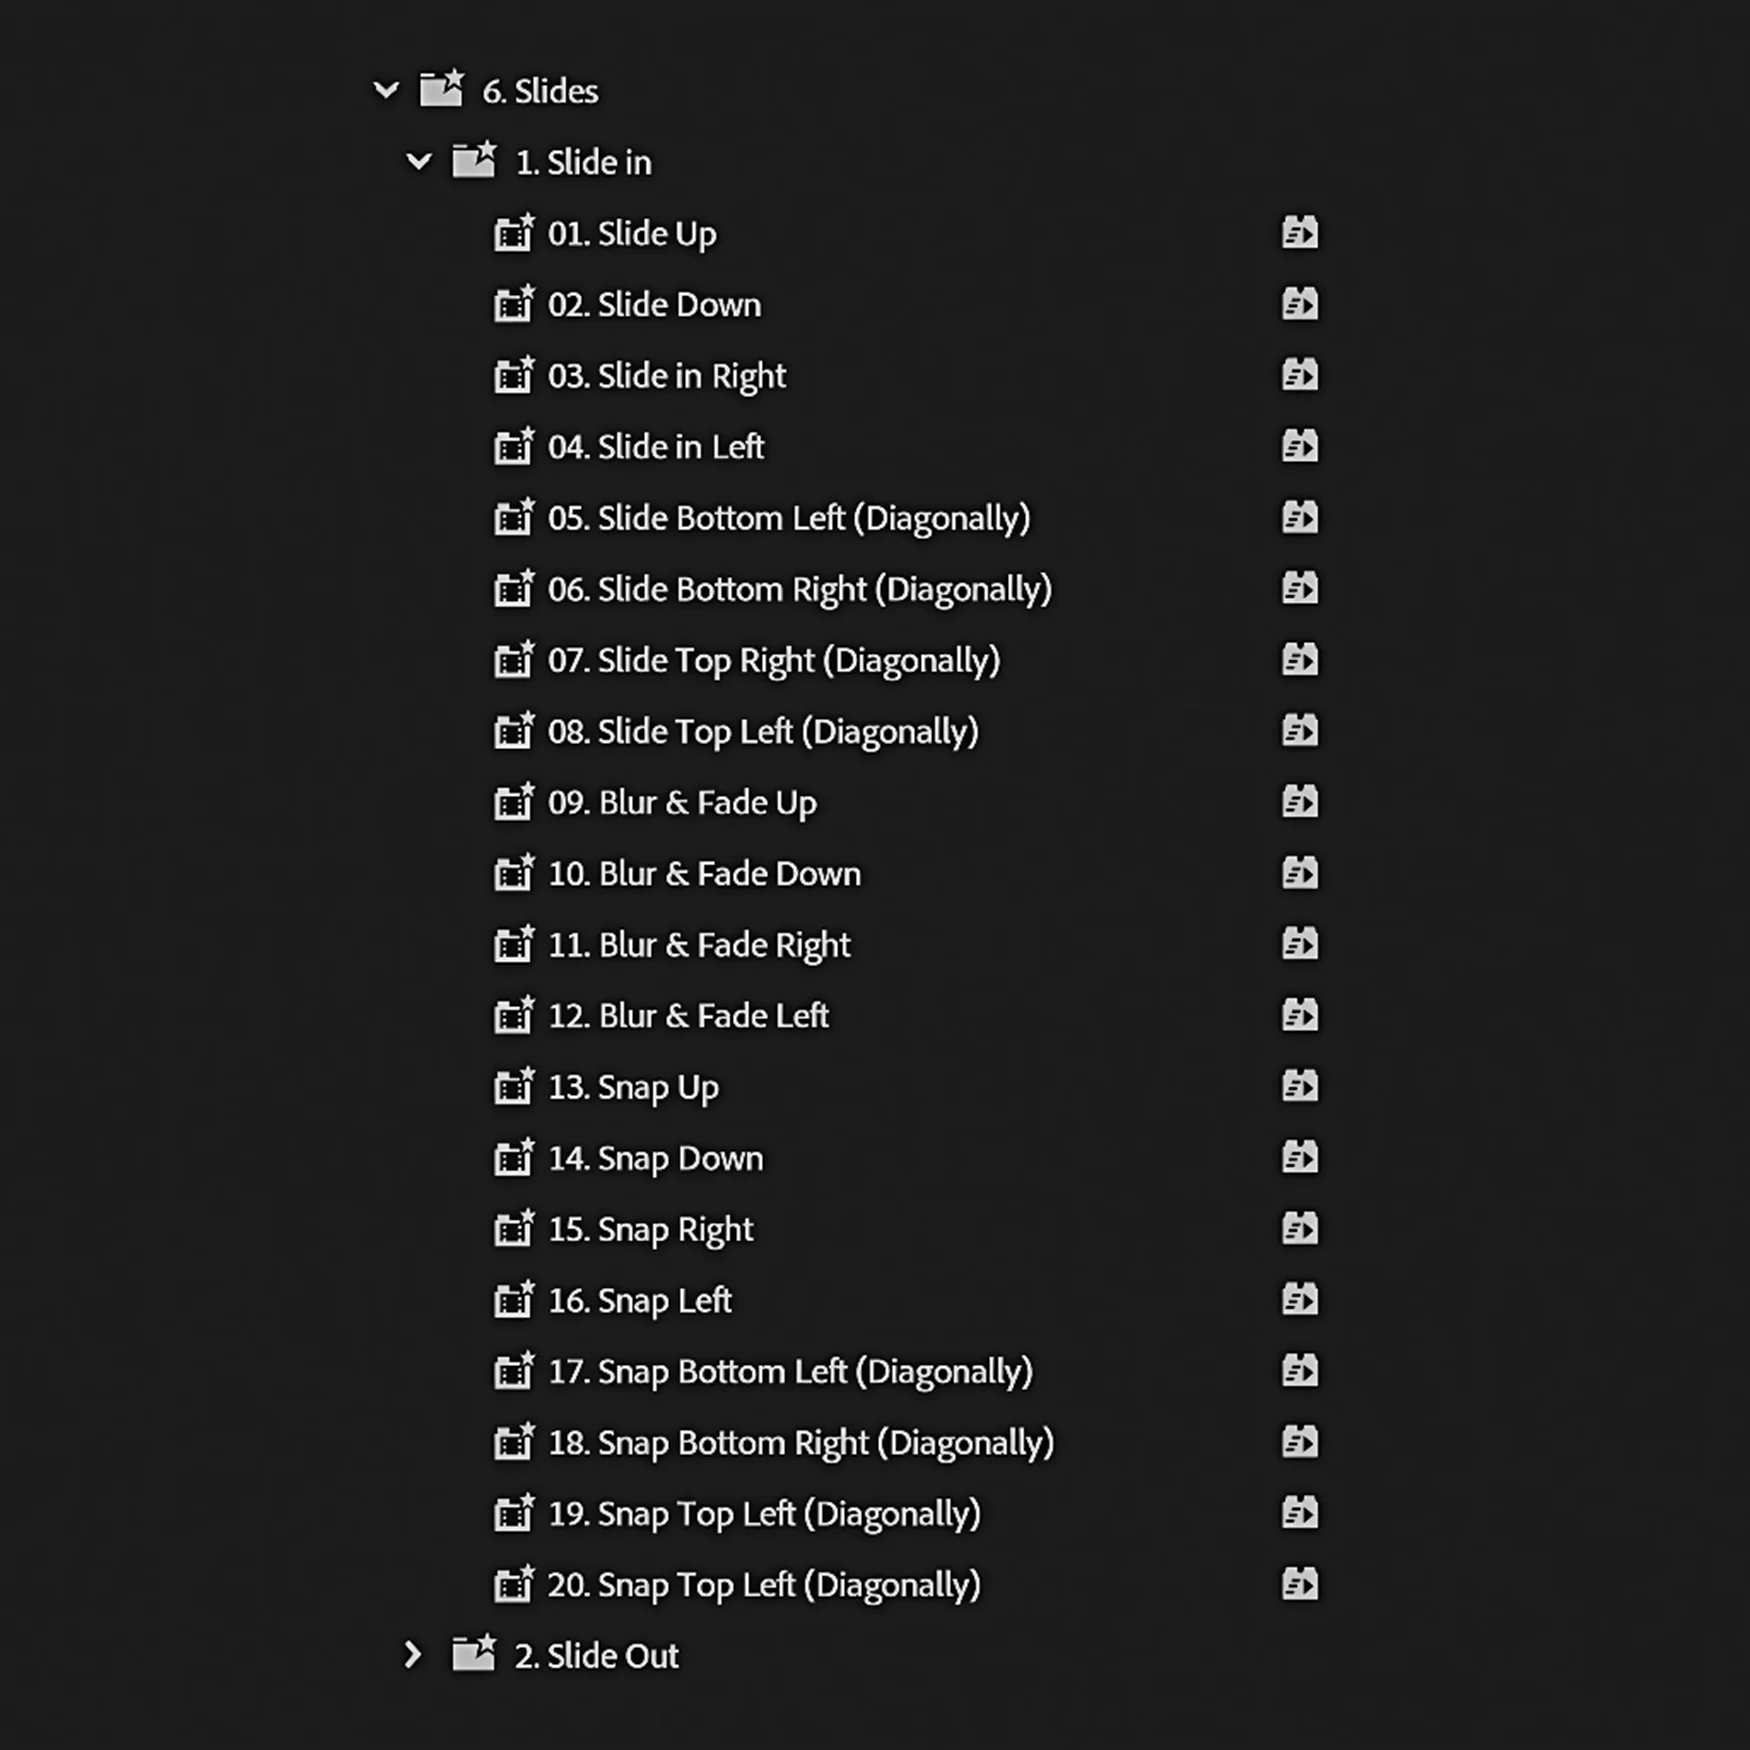Select the 03. Slide in Right preset
Image resolution: width=1750 pixels, height=1750 pixels.
666,376
